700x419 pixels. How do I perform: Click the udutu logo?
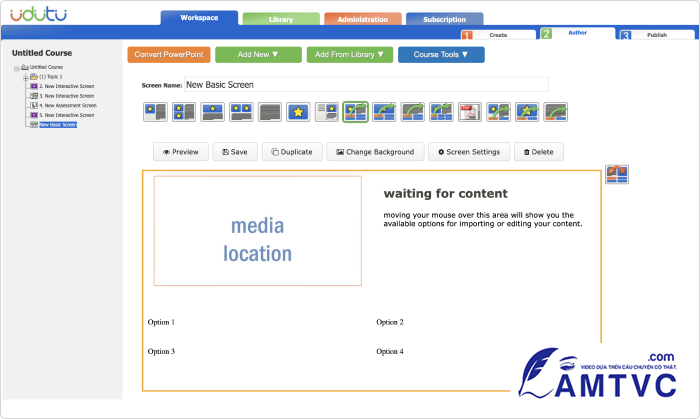(38, 15)
